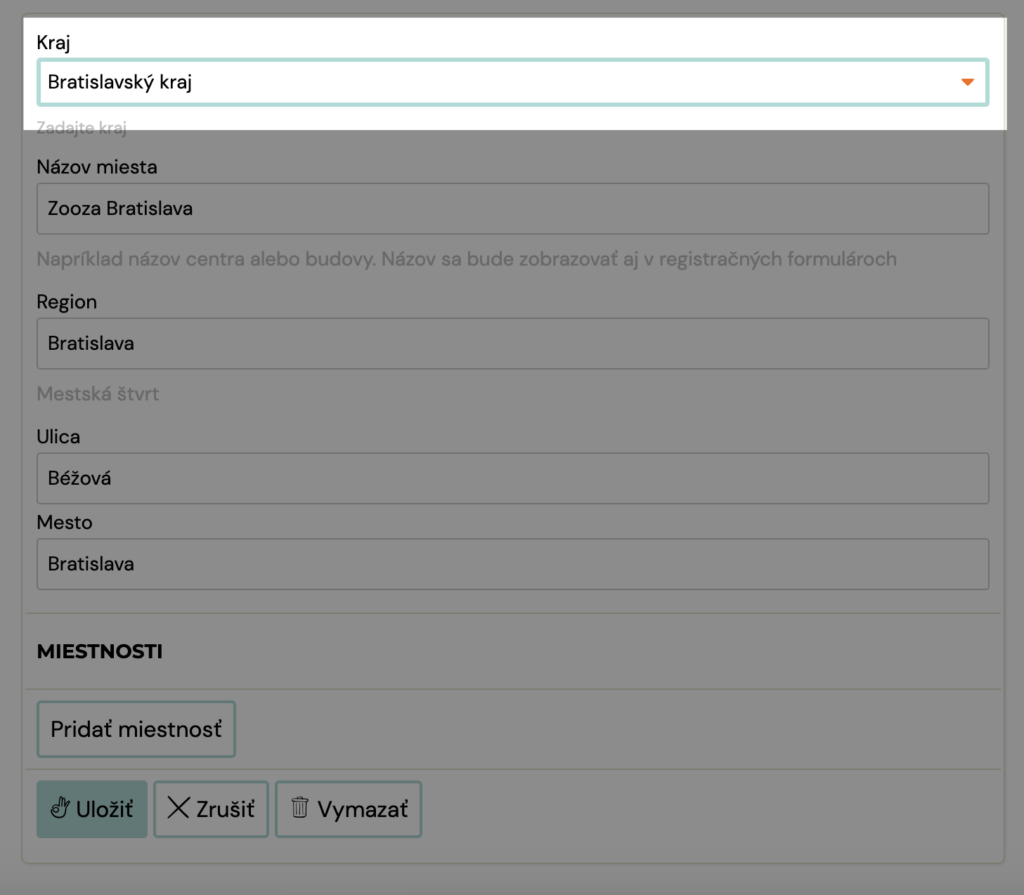Screen dimensions: 1024x895
Task: Click the Ulica field label
Action: tap(59, 436)
